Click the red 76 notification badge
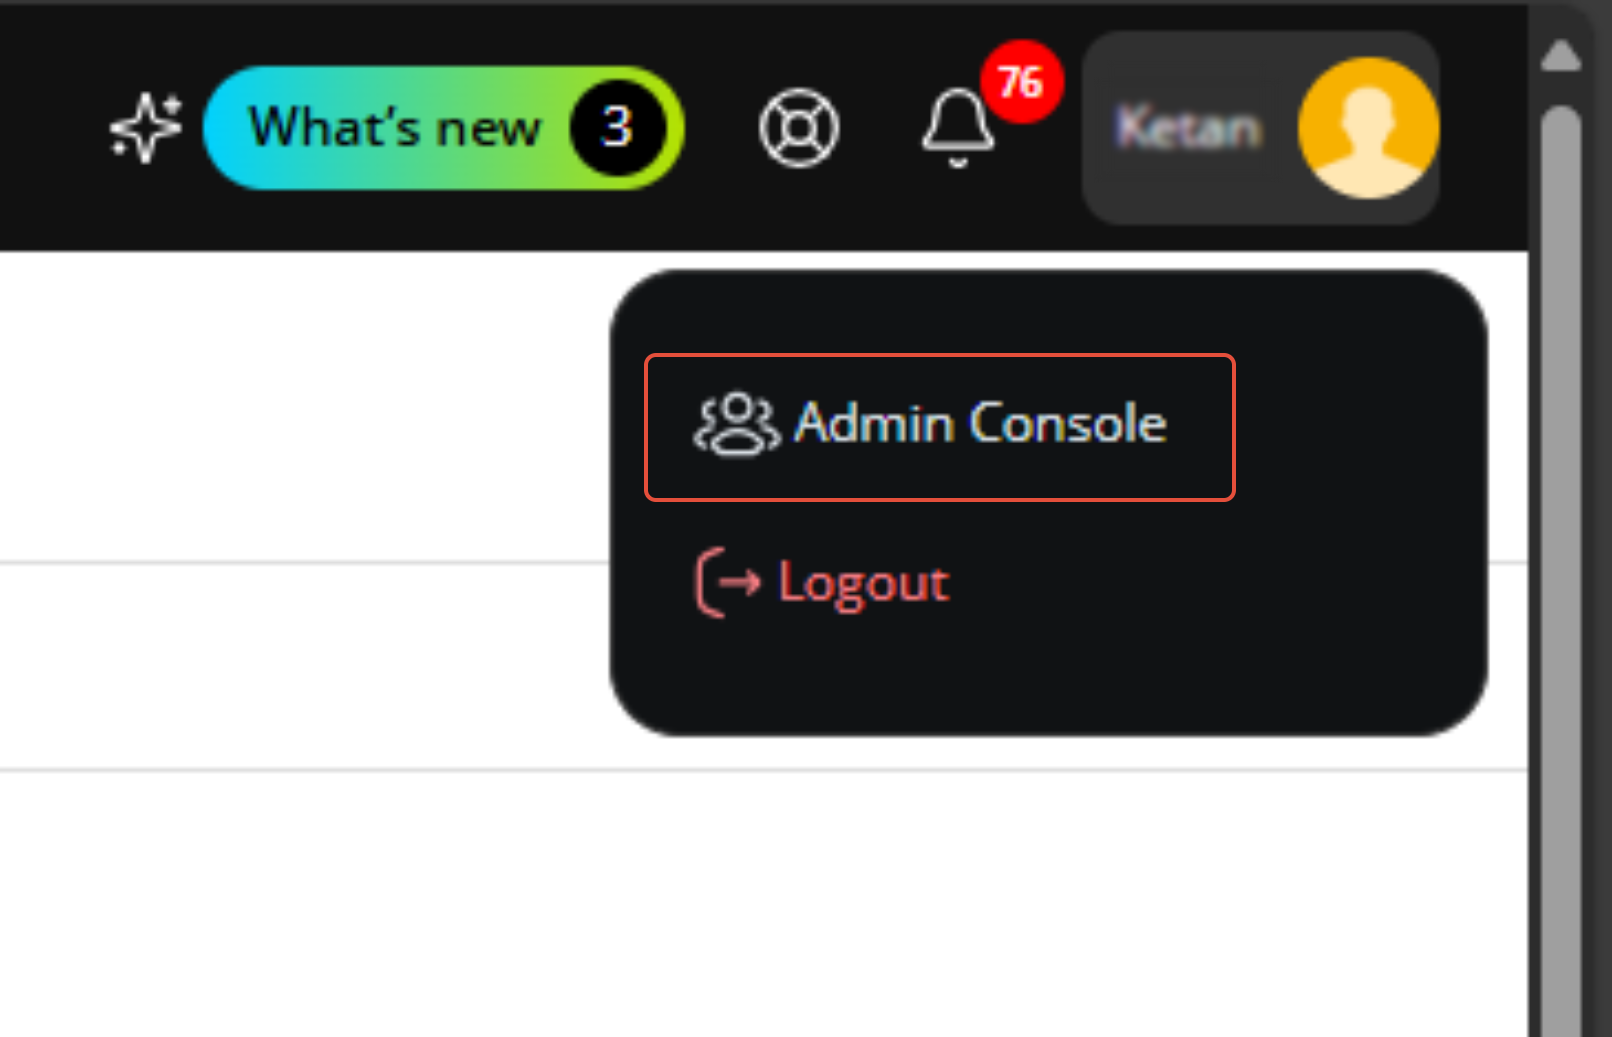 (1020, 82)
